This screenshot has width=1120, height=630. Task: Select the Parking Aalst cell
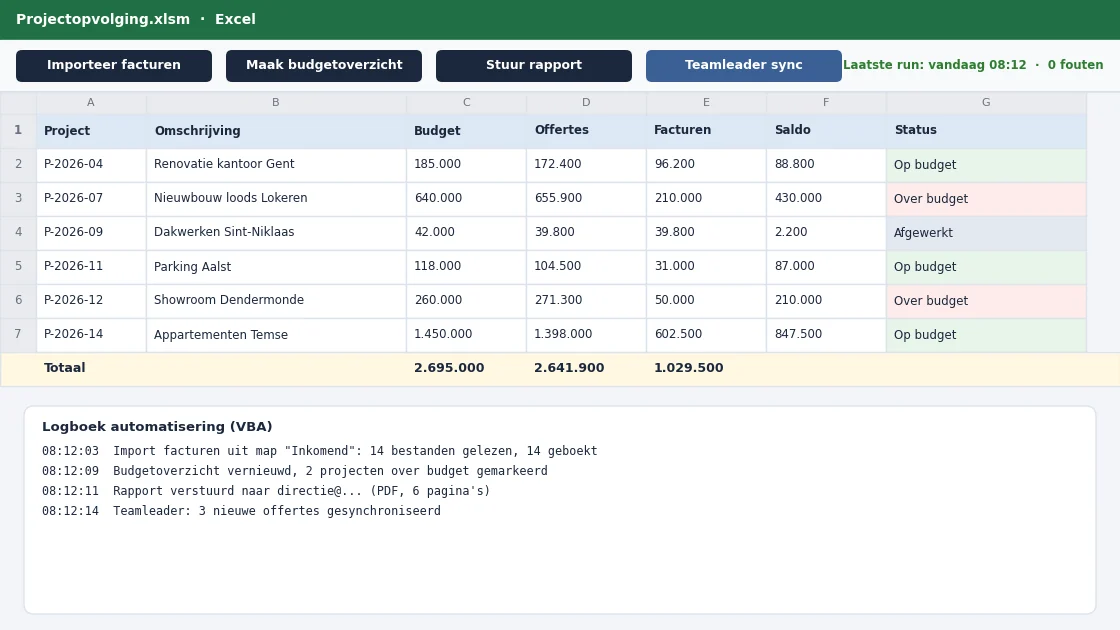click(276, 266)
